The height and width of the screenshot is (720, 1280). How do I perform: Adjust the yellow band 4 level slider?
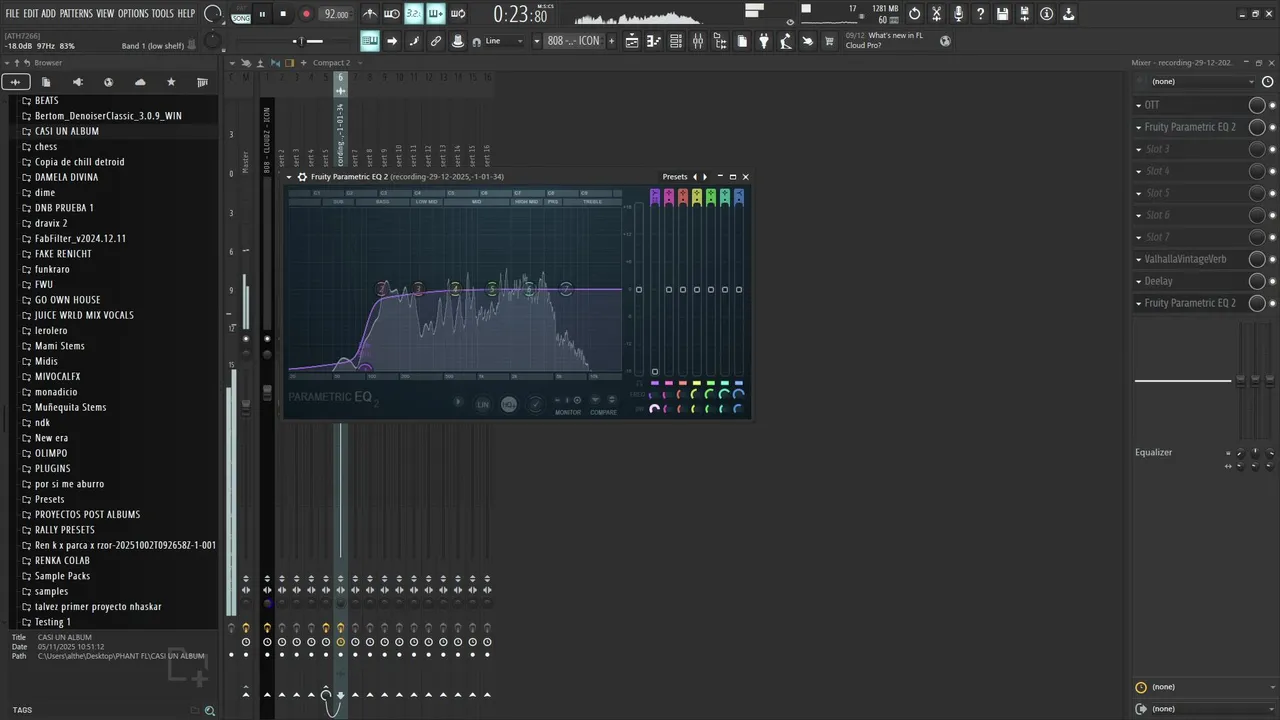click(697, 290)
